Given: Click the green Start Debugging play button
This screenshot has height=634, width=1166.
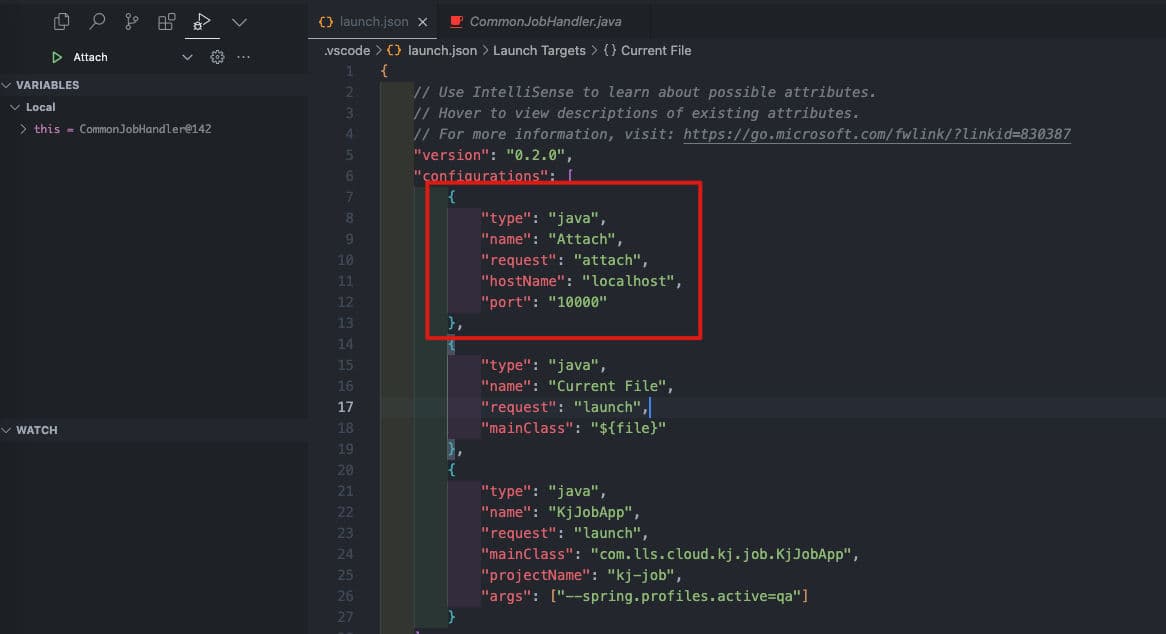Looking at the screenshot, I should 57,58.
